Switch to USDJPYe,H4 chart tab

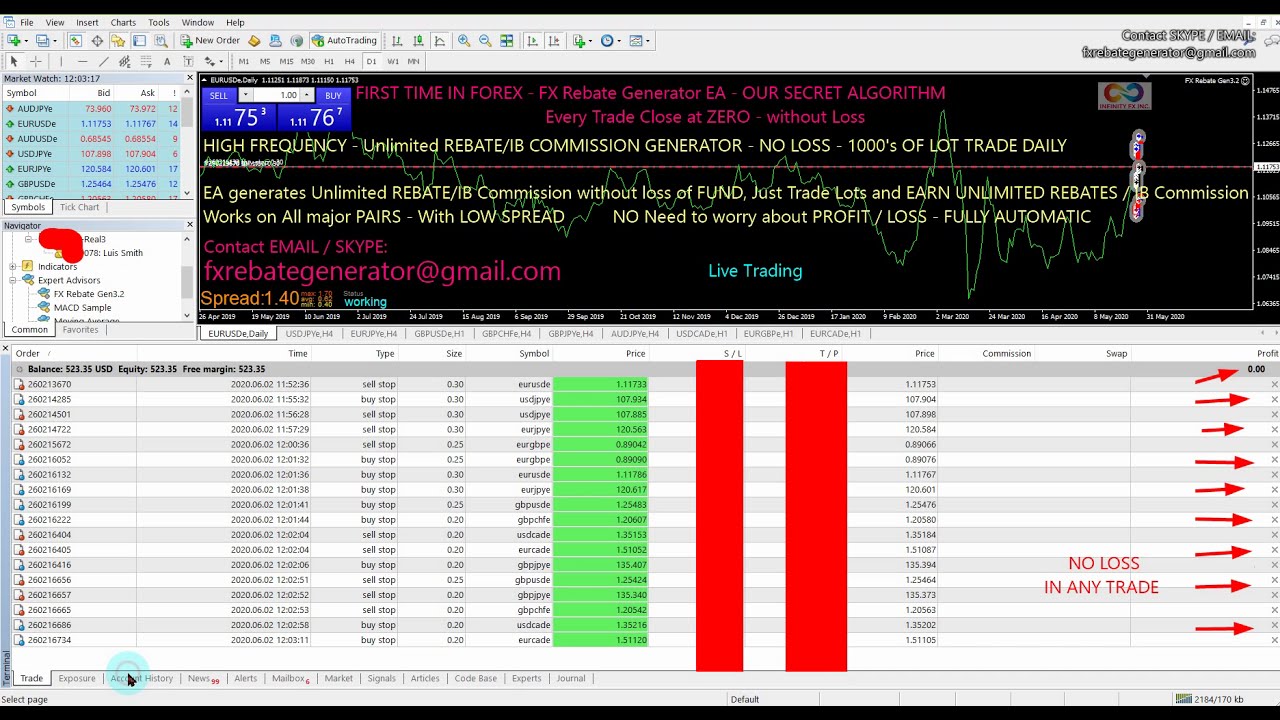click(x=309, y=334)
